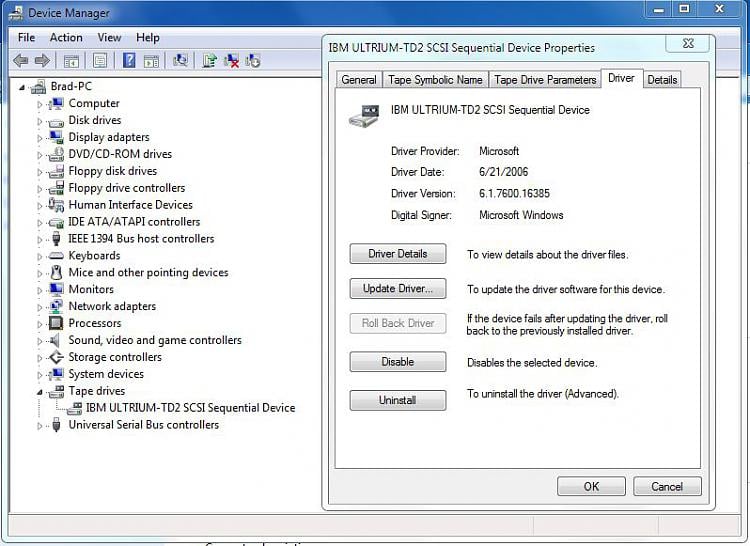Click driver date 6/21/2006 text
This screenshot has height=546, width=750.
pyautogui.click(x=504, y=172)
